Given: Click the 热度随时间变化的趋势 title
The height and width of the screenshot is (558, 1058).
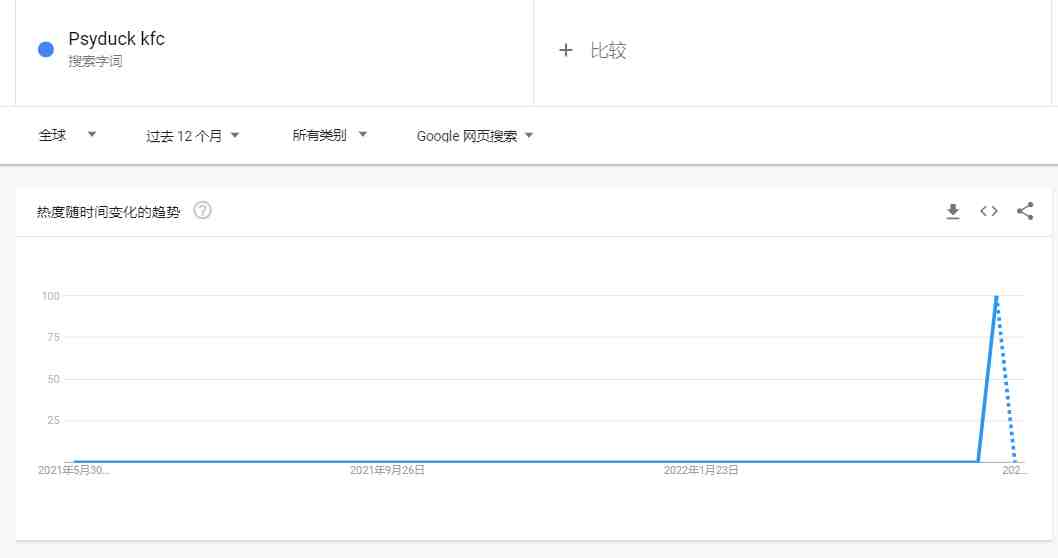Looking at the screenshot, I should tap(108, 212).
